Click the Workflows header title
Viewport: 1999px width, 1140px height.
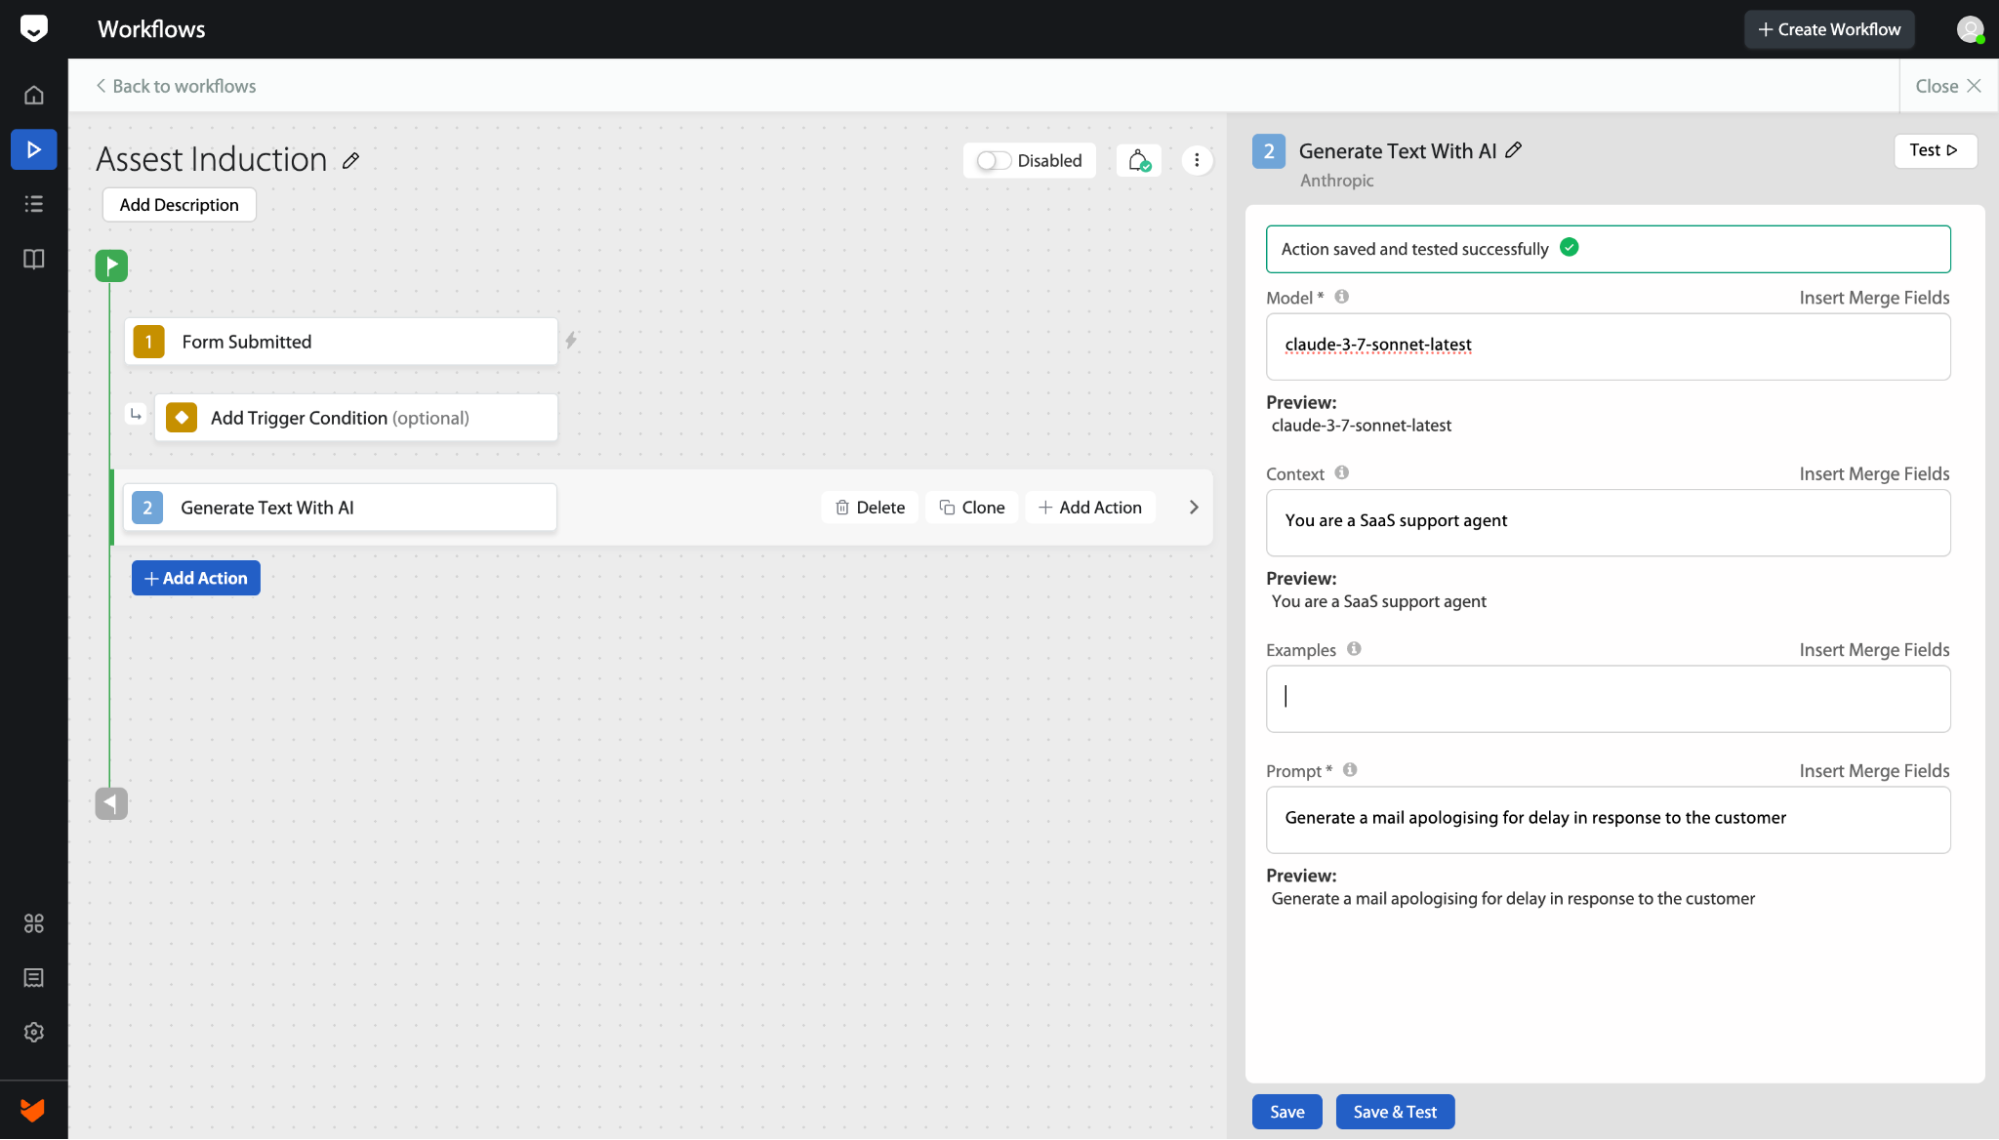point(151,29)
